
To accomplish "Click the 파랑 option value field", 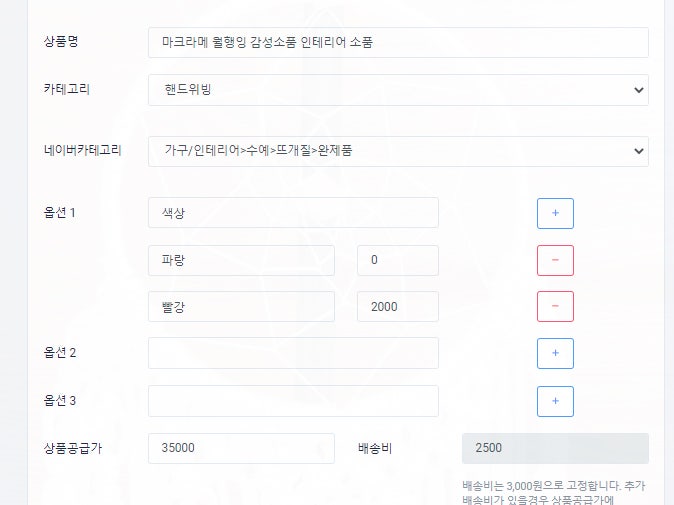I will pos(241,260).
